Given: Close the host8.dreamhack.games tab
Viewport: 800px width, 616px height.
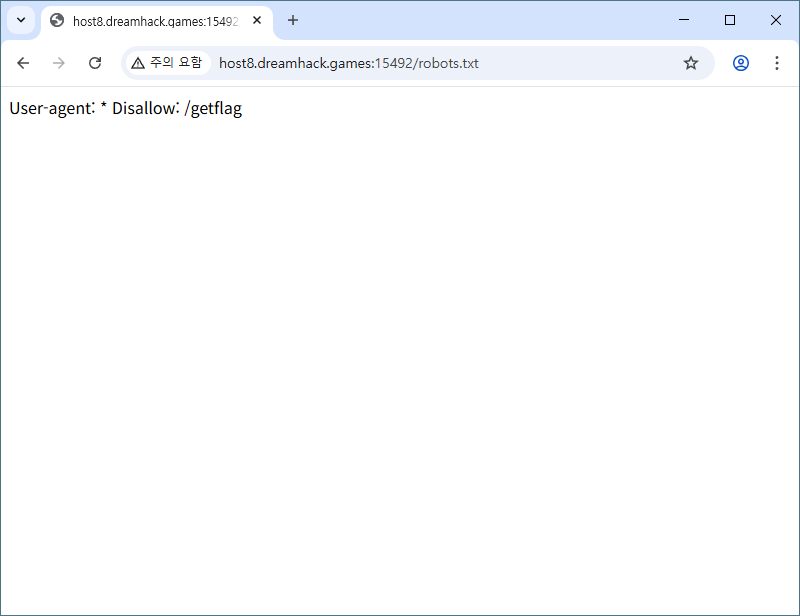Looking at the screenshot, I should [257, 20].
